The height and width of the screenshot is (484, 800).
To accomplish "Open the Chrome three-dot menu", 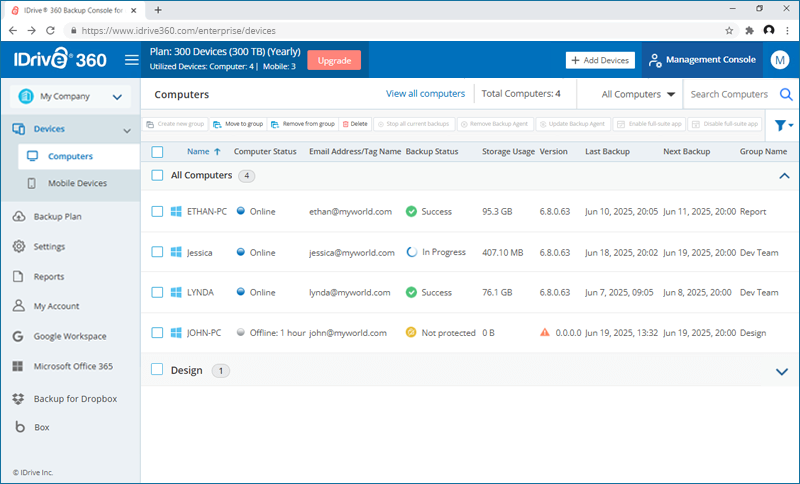I will click(788, 31).
